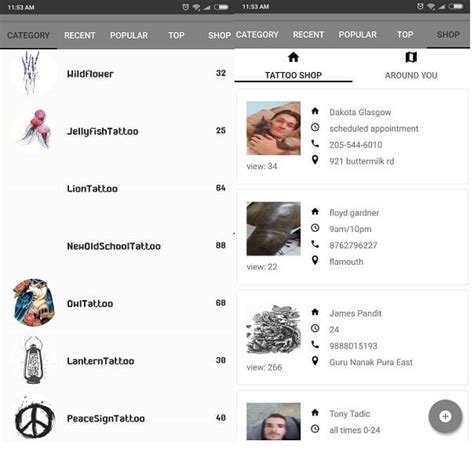Tap home icon beside Tony Tadic
This screenshot has width=474, height=470.
coord(315,413)
